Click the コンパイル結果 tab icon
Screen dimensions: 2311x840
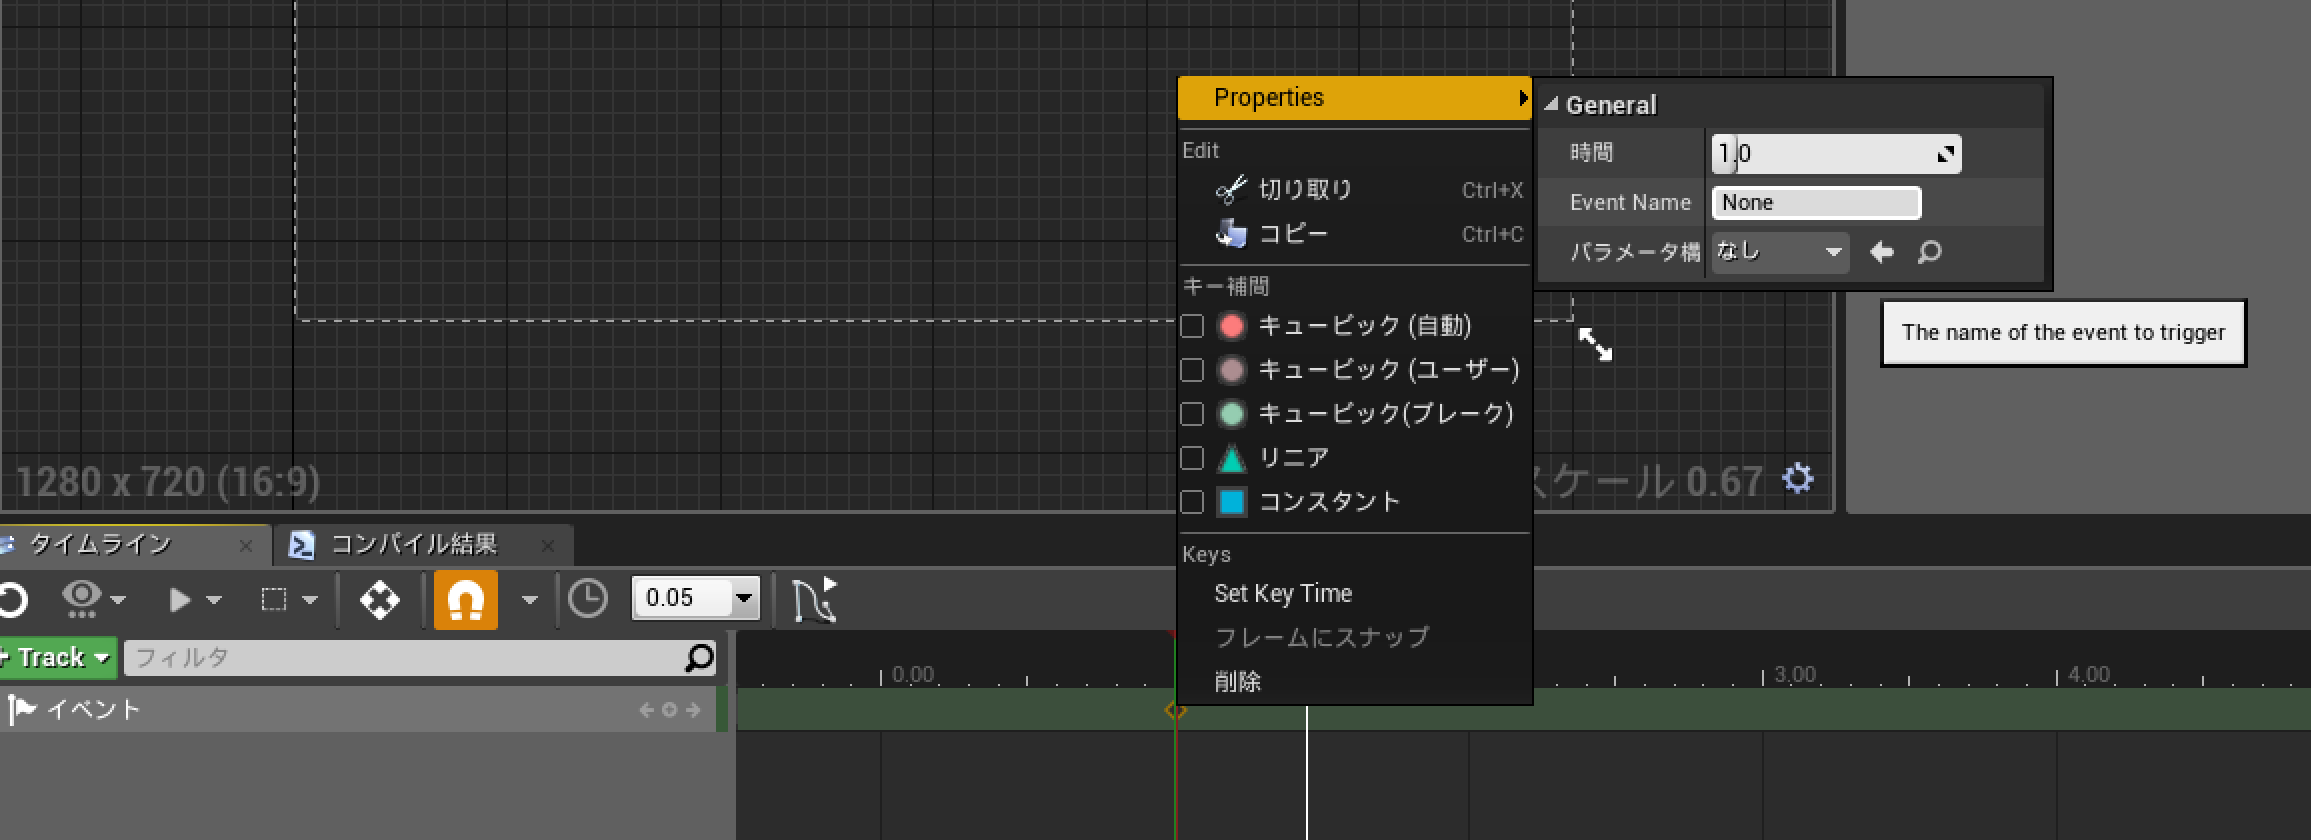coord(301,545)
